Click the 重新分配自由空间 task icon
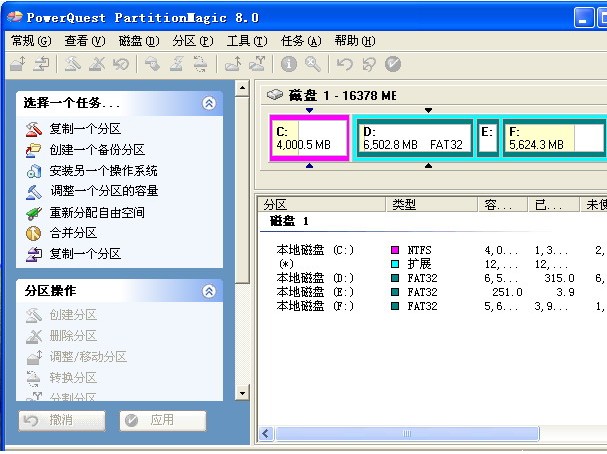The image size is (607, 454). point(34,213)
